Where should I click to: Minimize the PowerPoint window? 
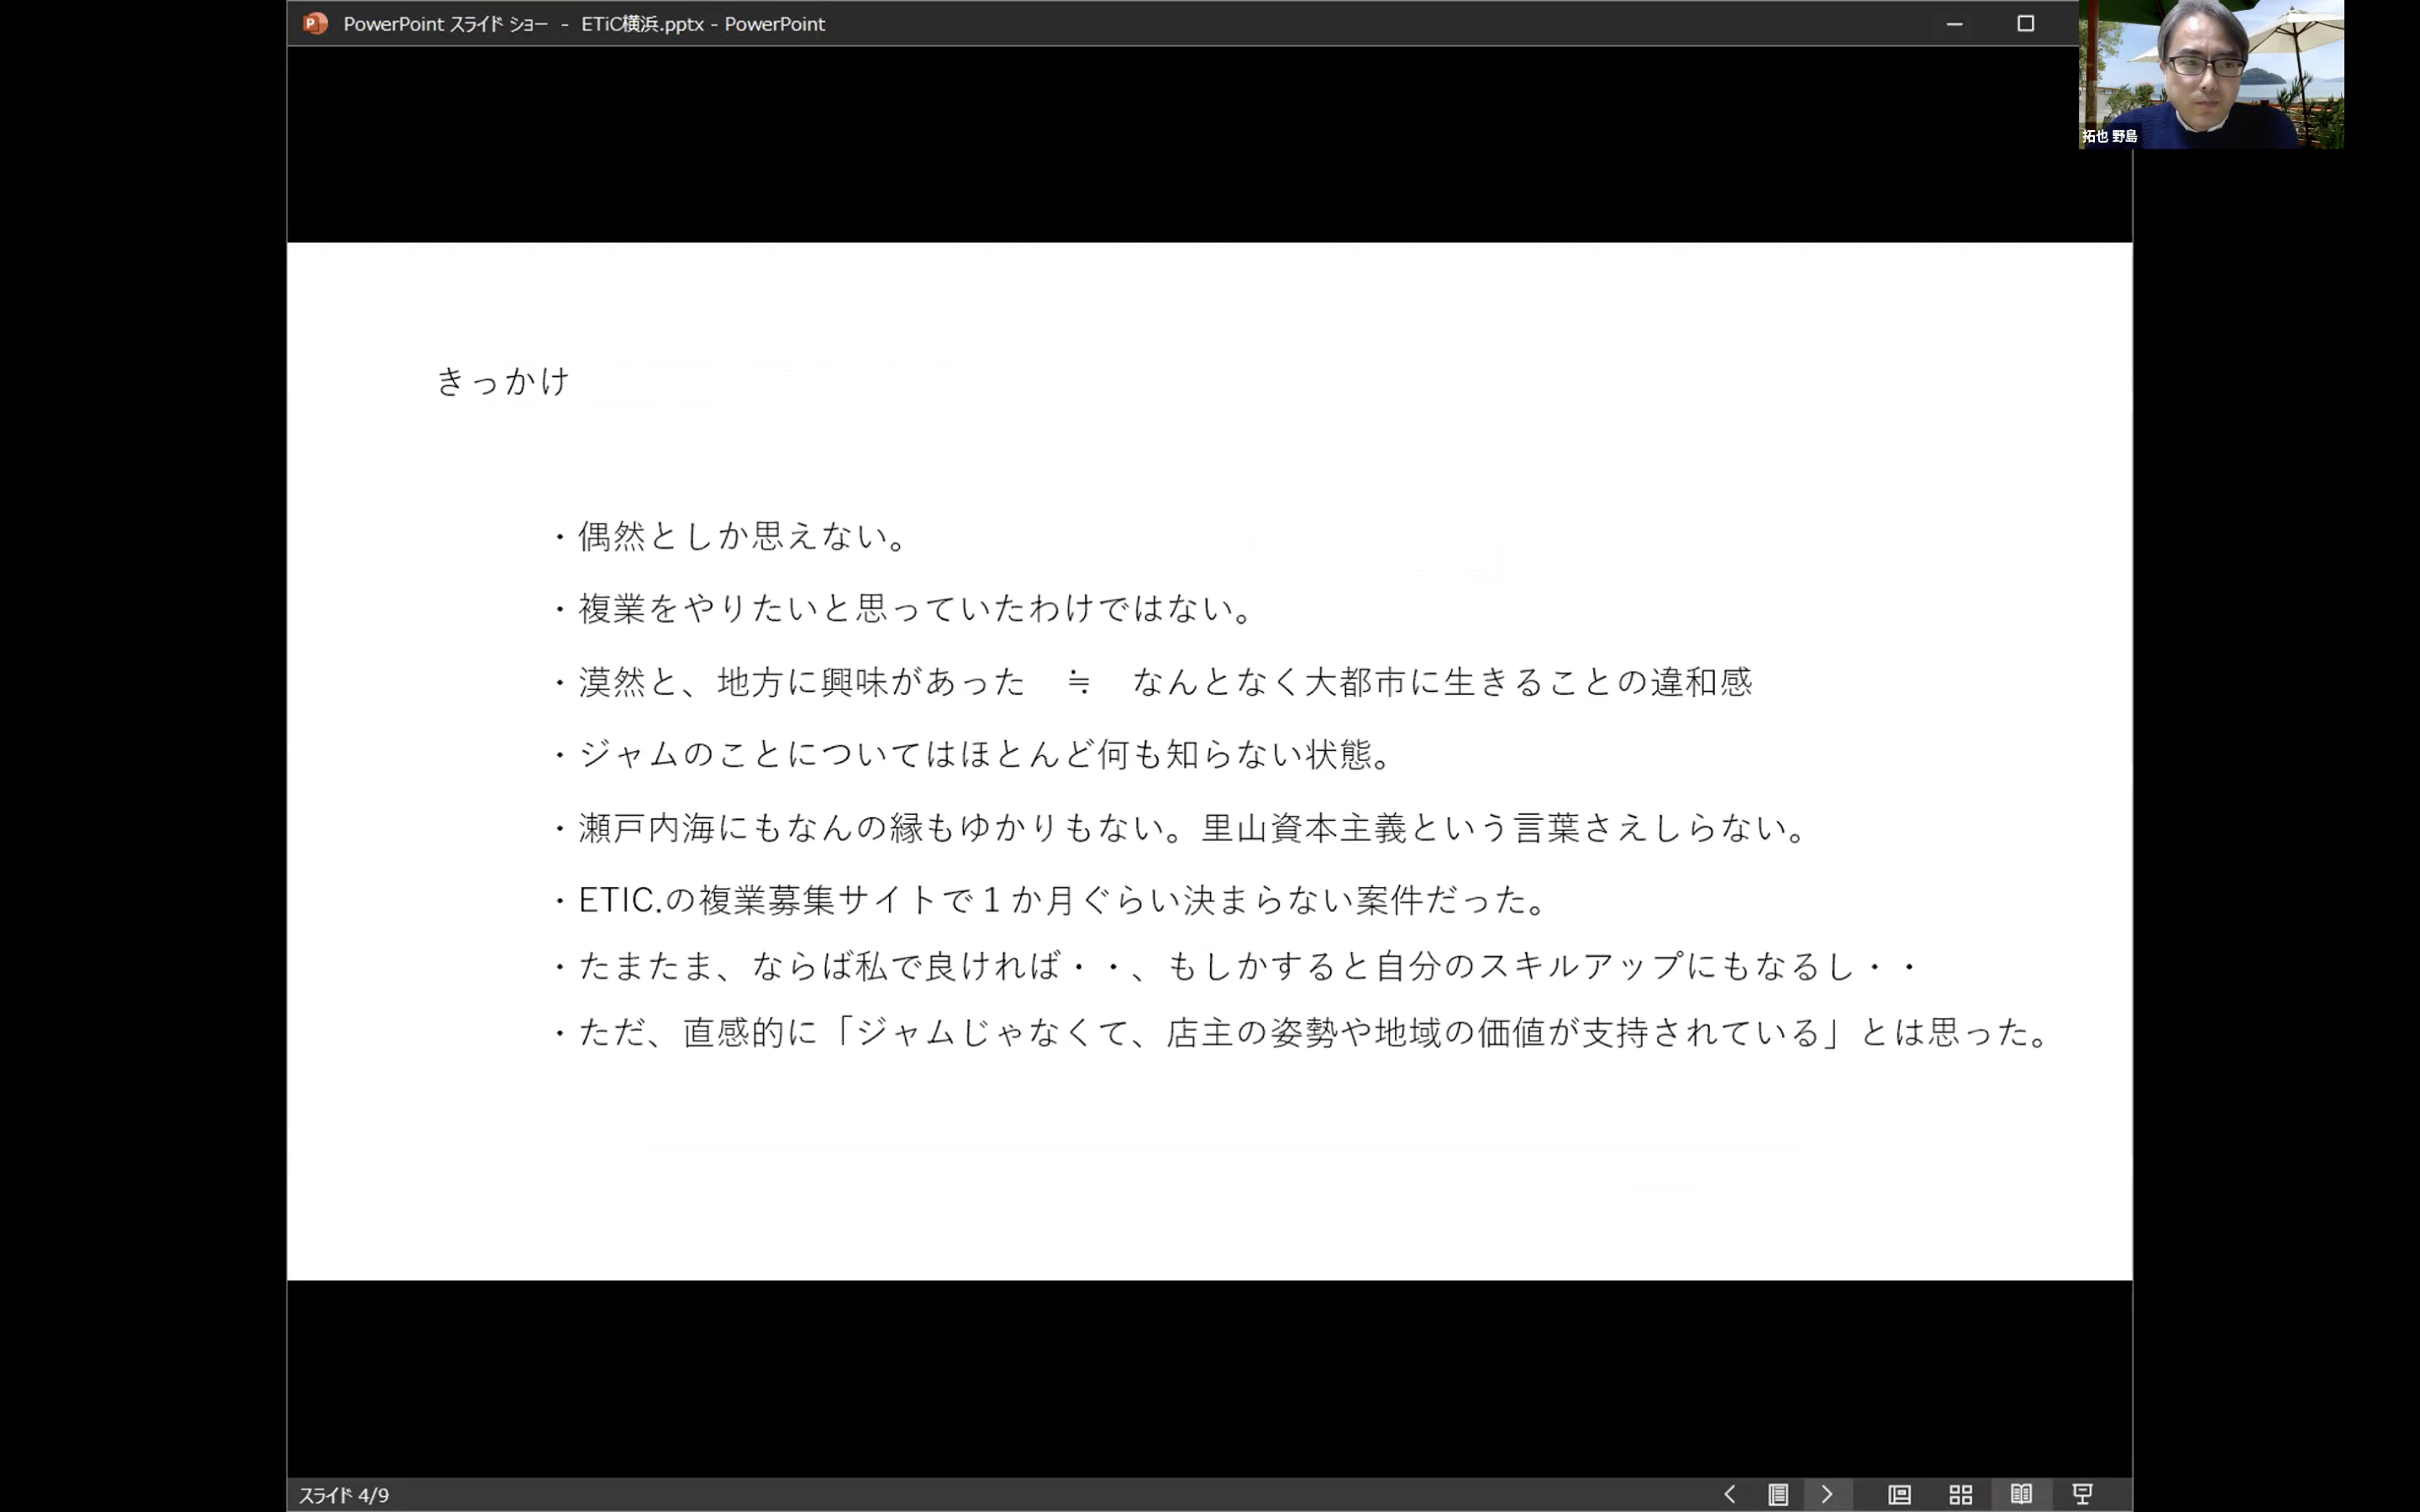(1956, 23)
